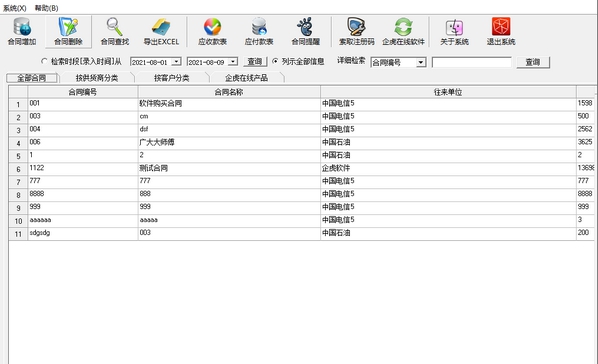The image size is (598, 364).
Task: Click the 中国石油 cell in row 4
Action: point(448,143)
